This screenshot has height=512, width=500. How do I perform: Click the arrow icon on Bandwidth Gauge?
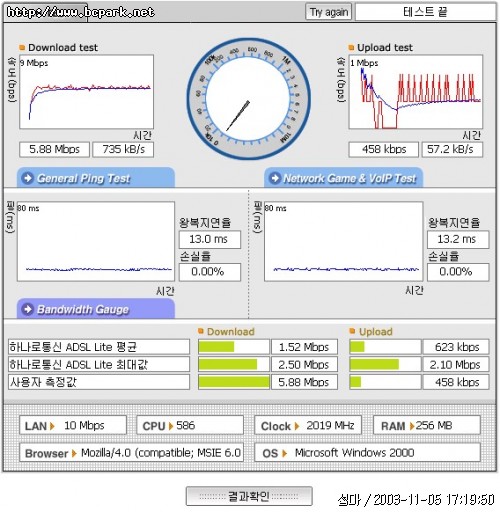click(x=27, y=309)
